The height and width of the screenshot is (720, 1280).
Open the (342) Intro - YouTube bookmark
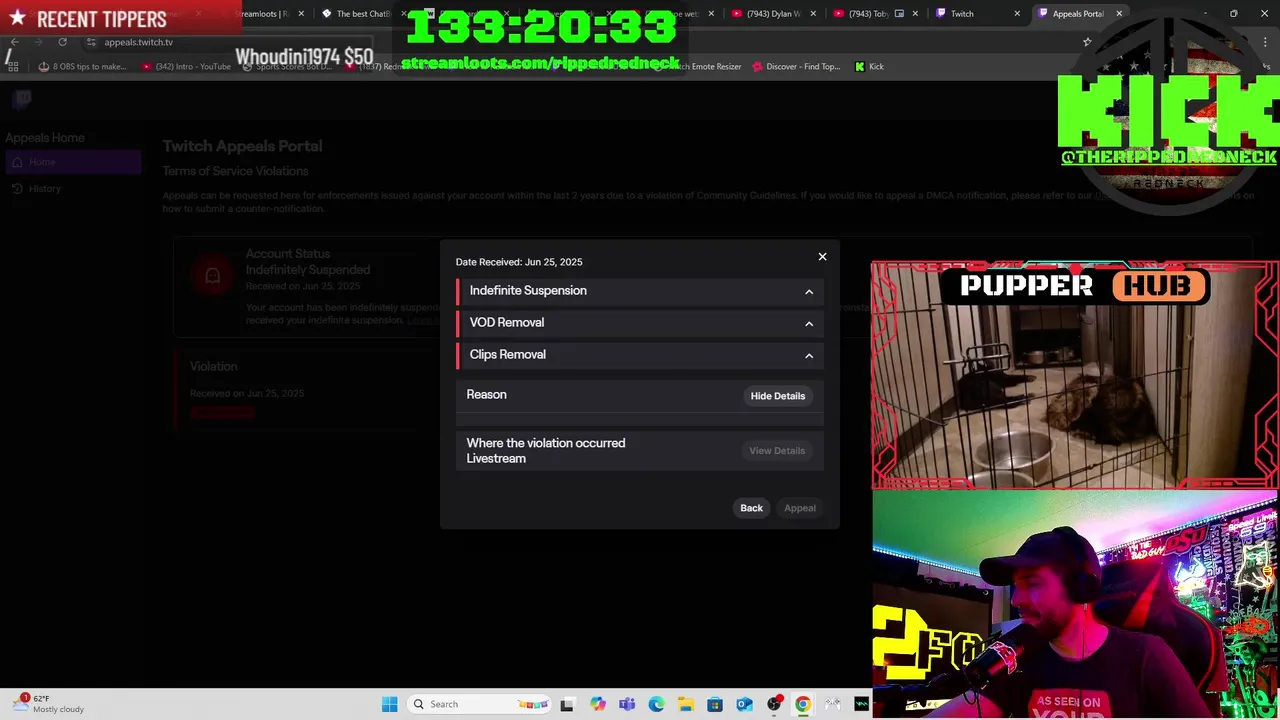pos(186,67)
